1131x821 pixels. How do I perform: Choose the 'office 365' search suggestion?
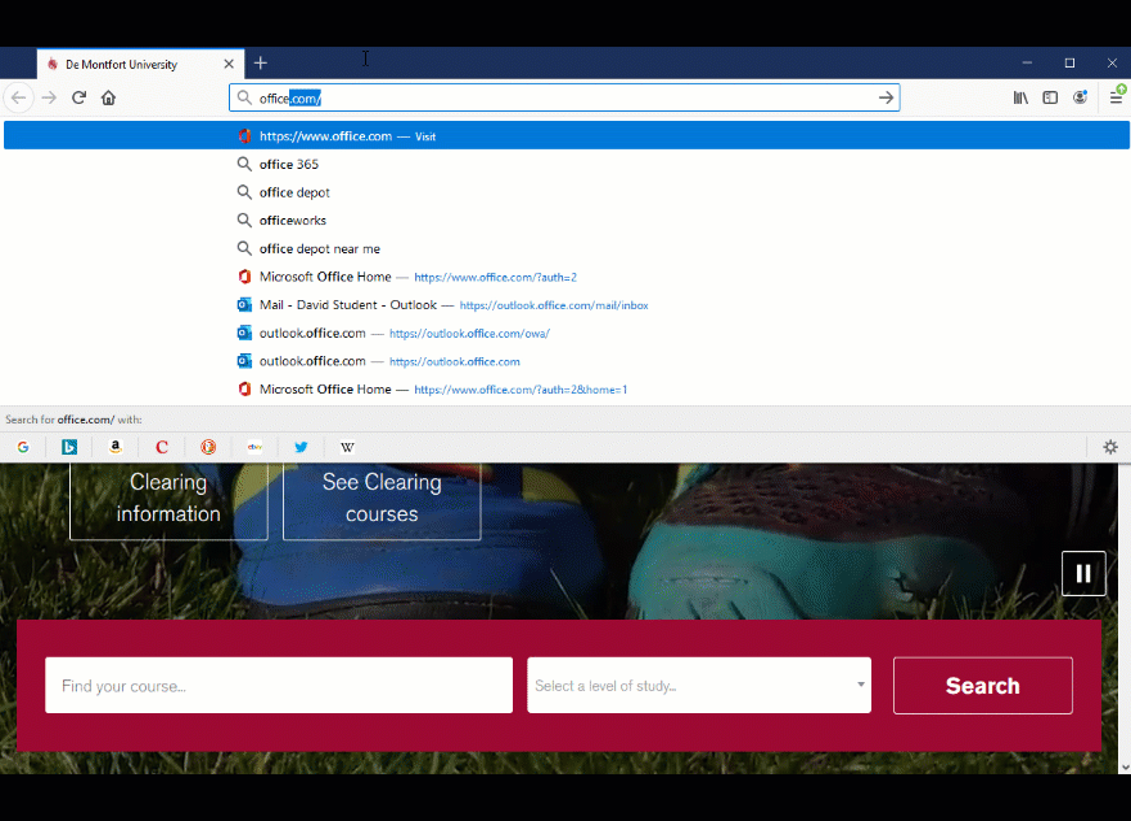click(x=566, y=164)
